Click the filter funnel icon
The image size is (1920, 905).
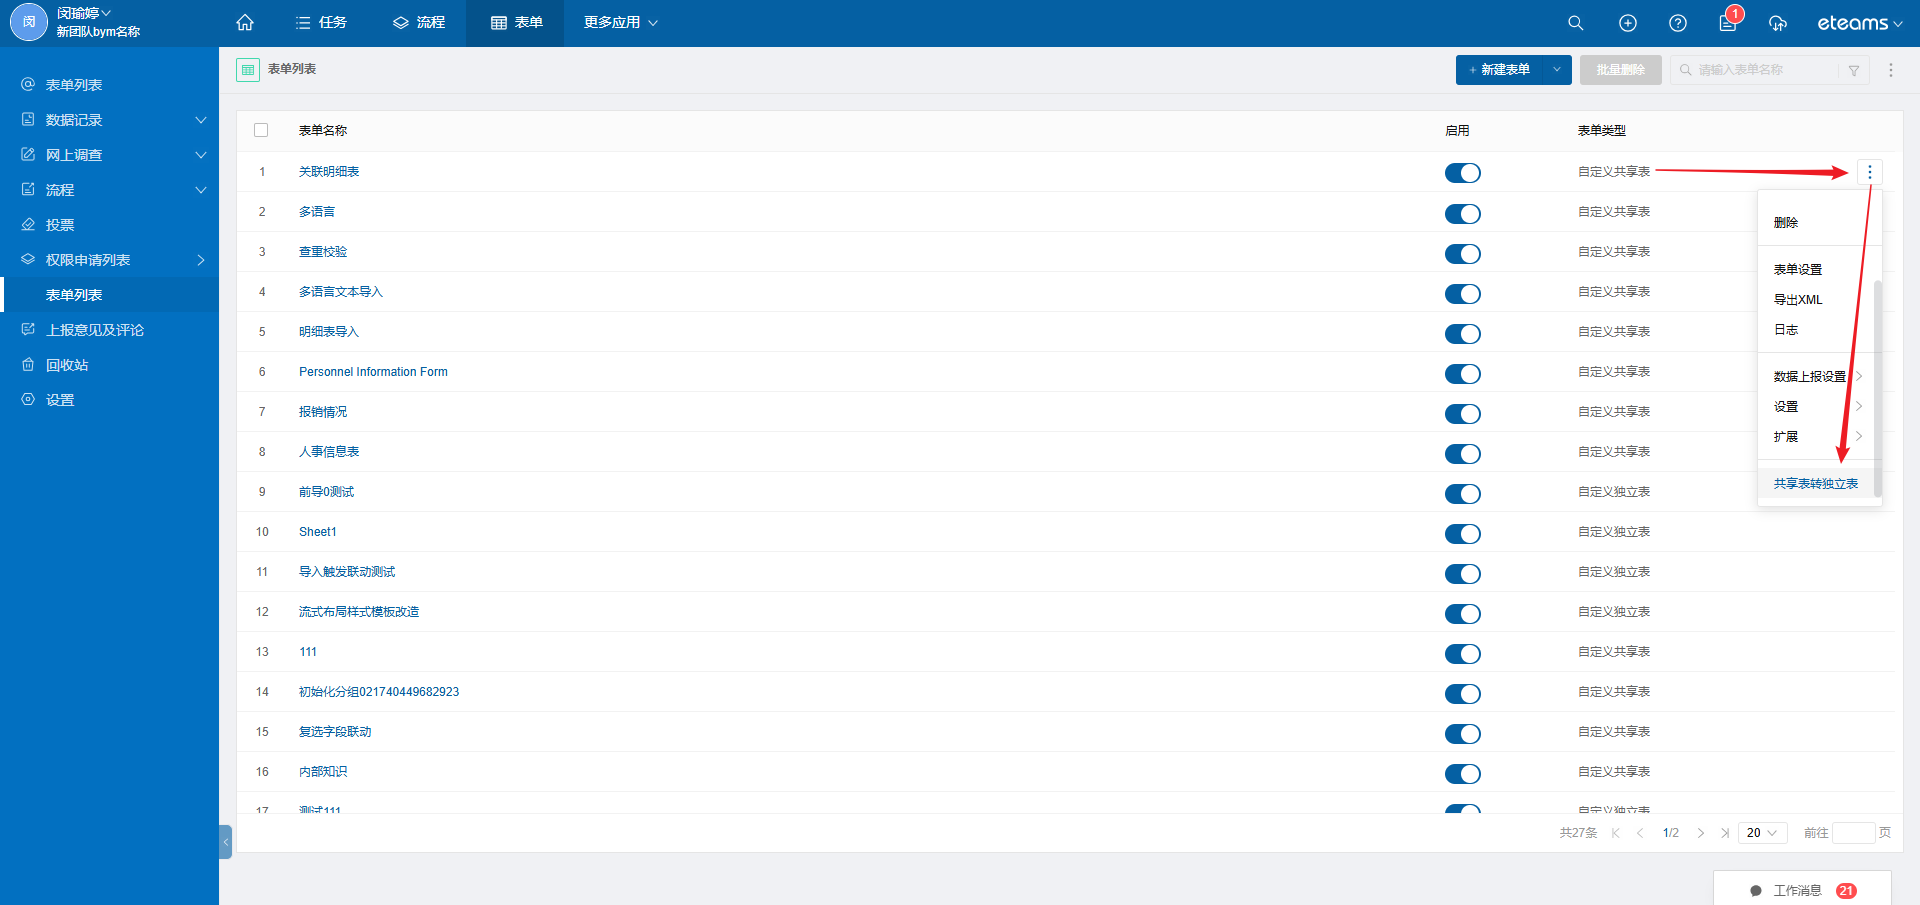click(x=1854, y=70)
